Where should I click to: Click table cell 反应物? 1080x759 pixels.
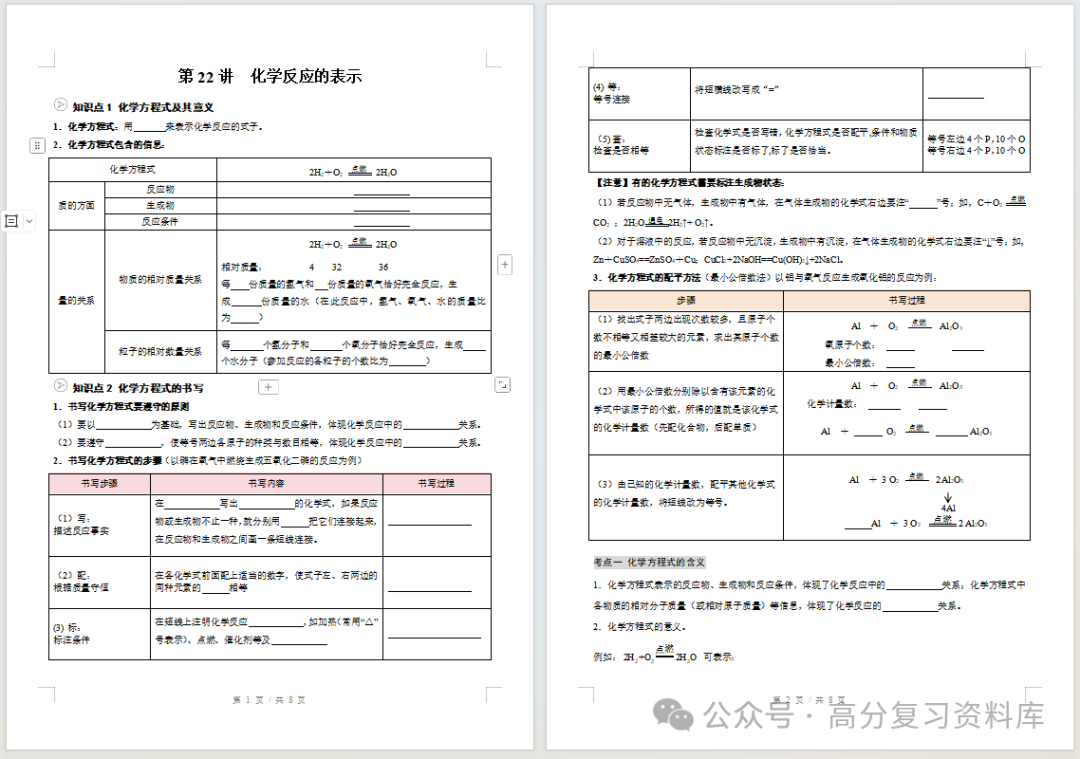click(x=160, y=189)
